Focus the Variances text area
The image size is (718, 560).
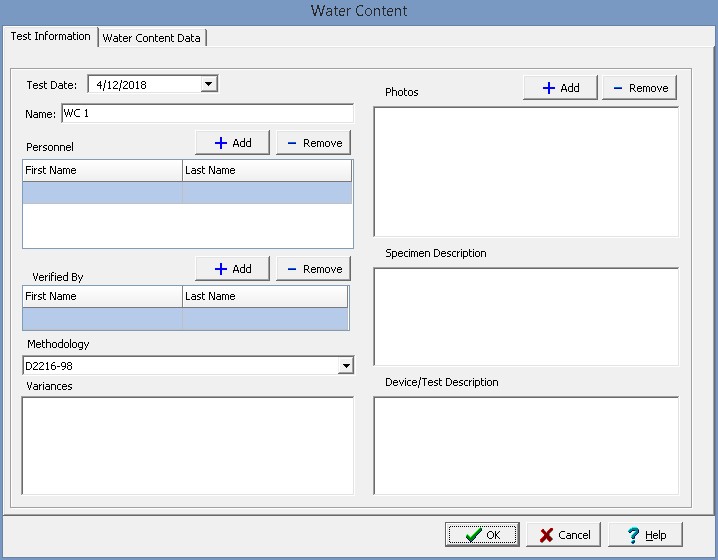pyautogui.click(x=188, y=445)
